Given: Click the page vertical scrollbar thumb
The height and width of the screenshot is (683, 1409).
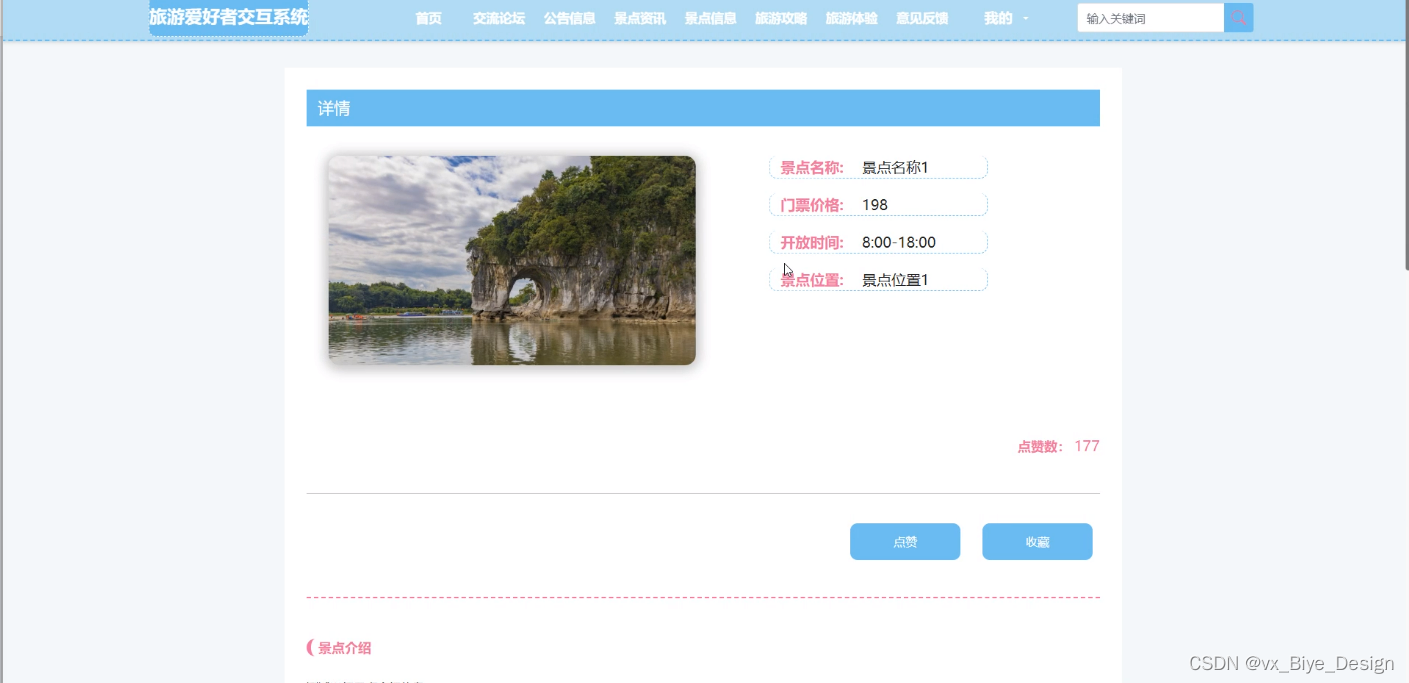Looking at the screenshot, I should click(1405, 135).
